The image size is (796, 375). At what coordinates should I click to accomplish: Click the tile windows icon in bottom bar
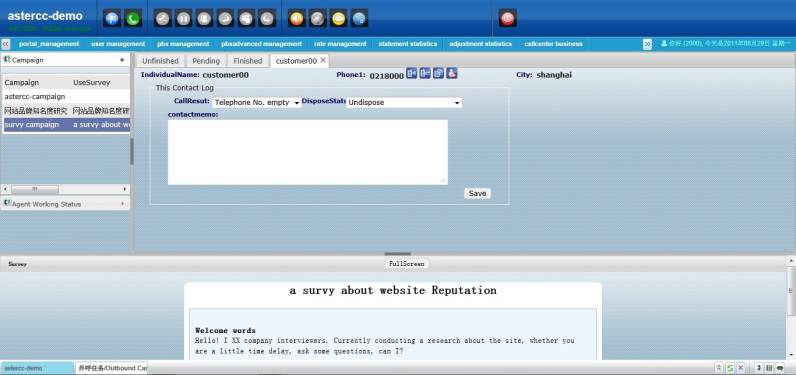click(x=770, y=368)
